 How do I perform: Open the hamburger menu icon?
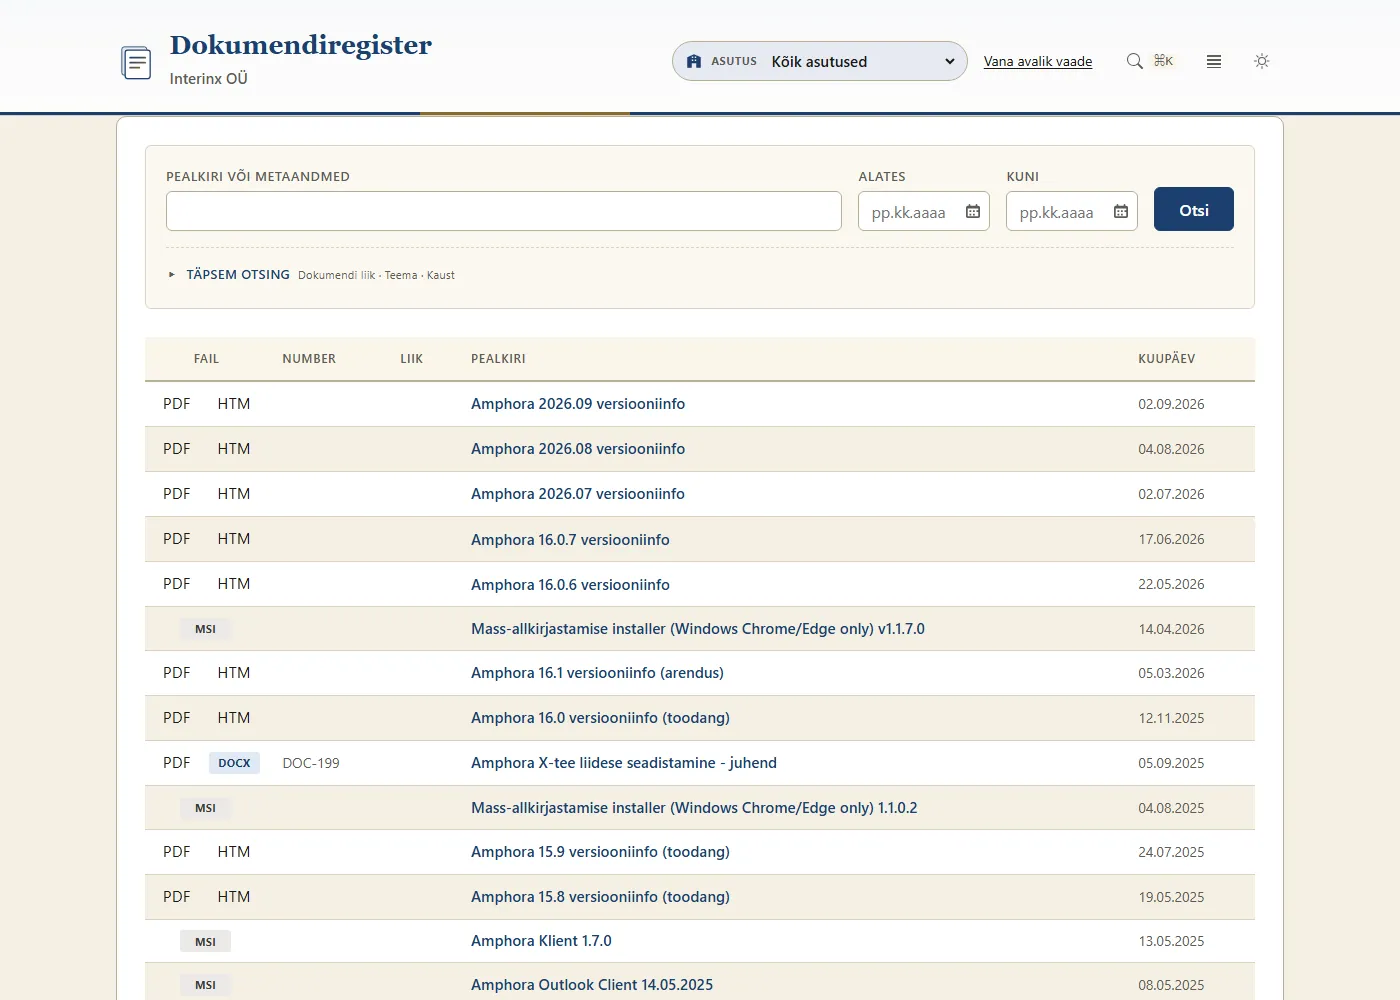1214,61
